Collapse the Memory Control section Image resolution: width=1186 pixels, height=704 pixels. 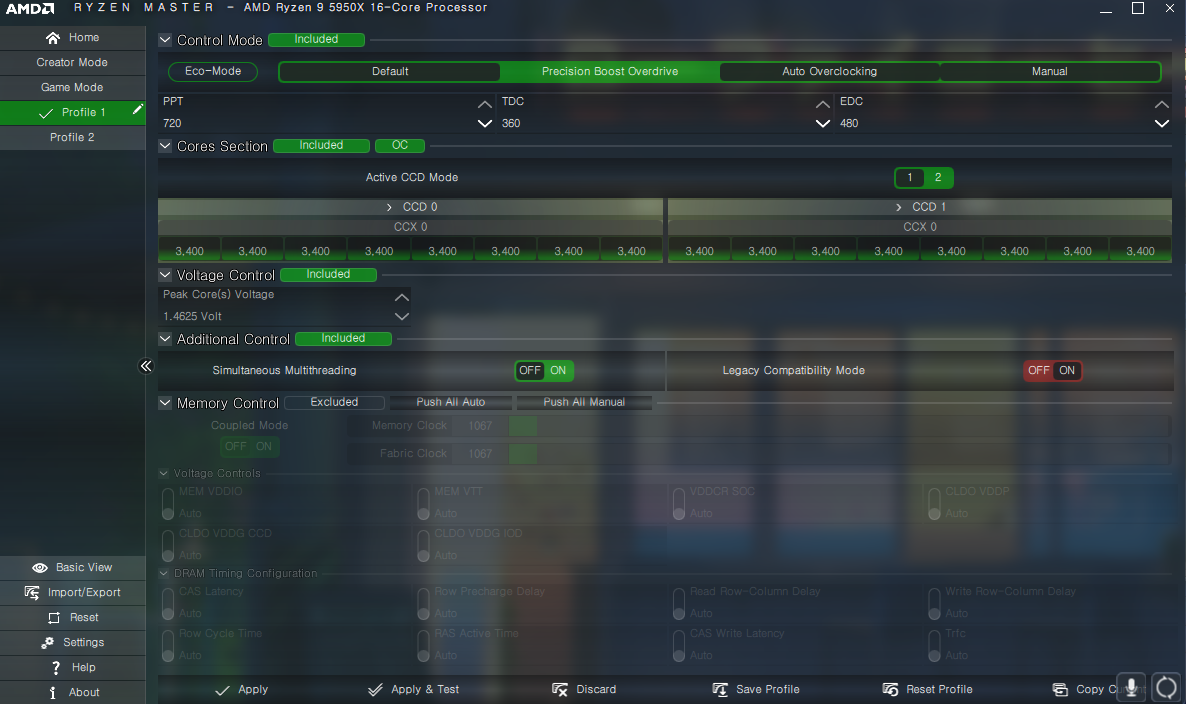click(x=165, y=402)
